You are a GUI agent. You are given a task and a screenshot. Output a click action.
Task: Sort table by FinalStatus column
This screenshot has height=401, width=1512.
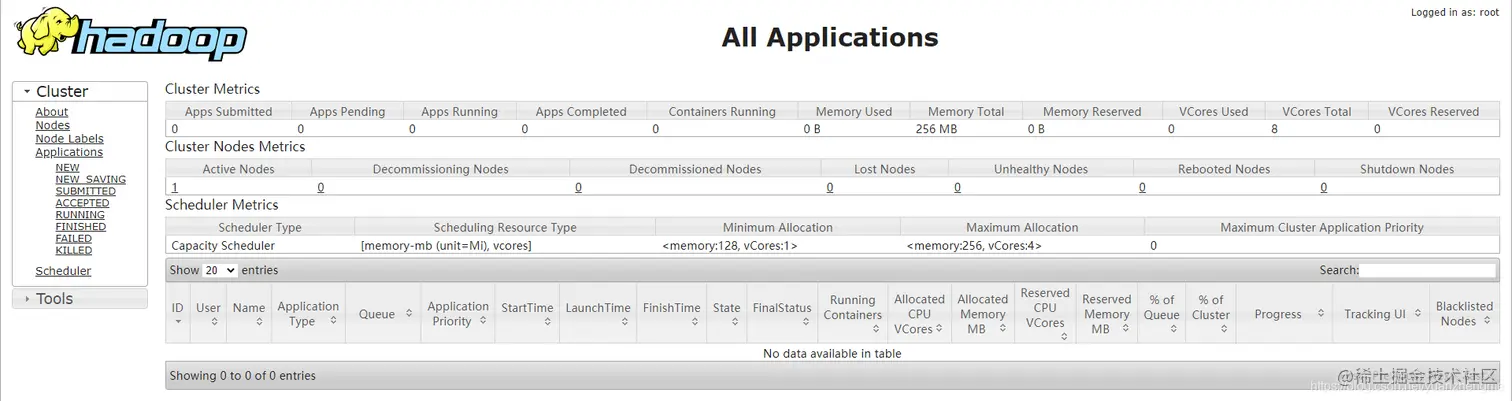[x=782, y=313]
